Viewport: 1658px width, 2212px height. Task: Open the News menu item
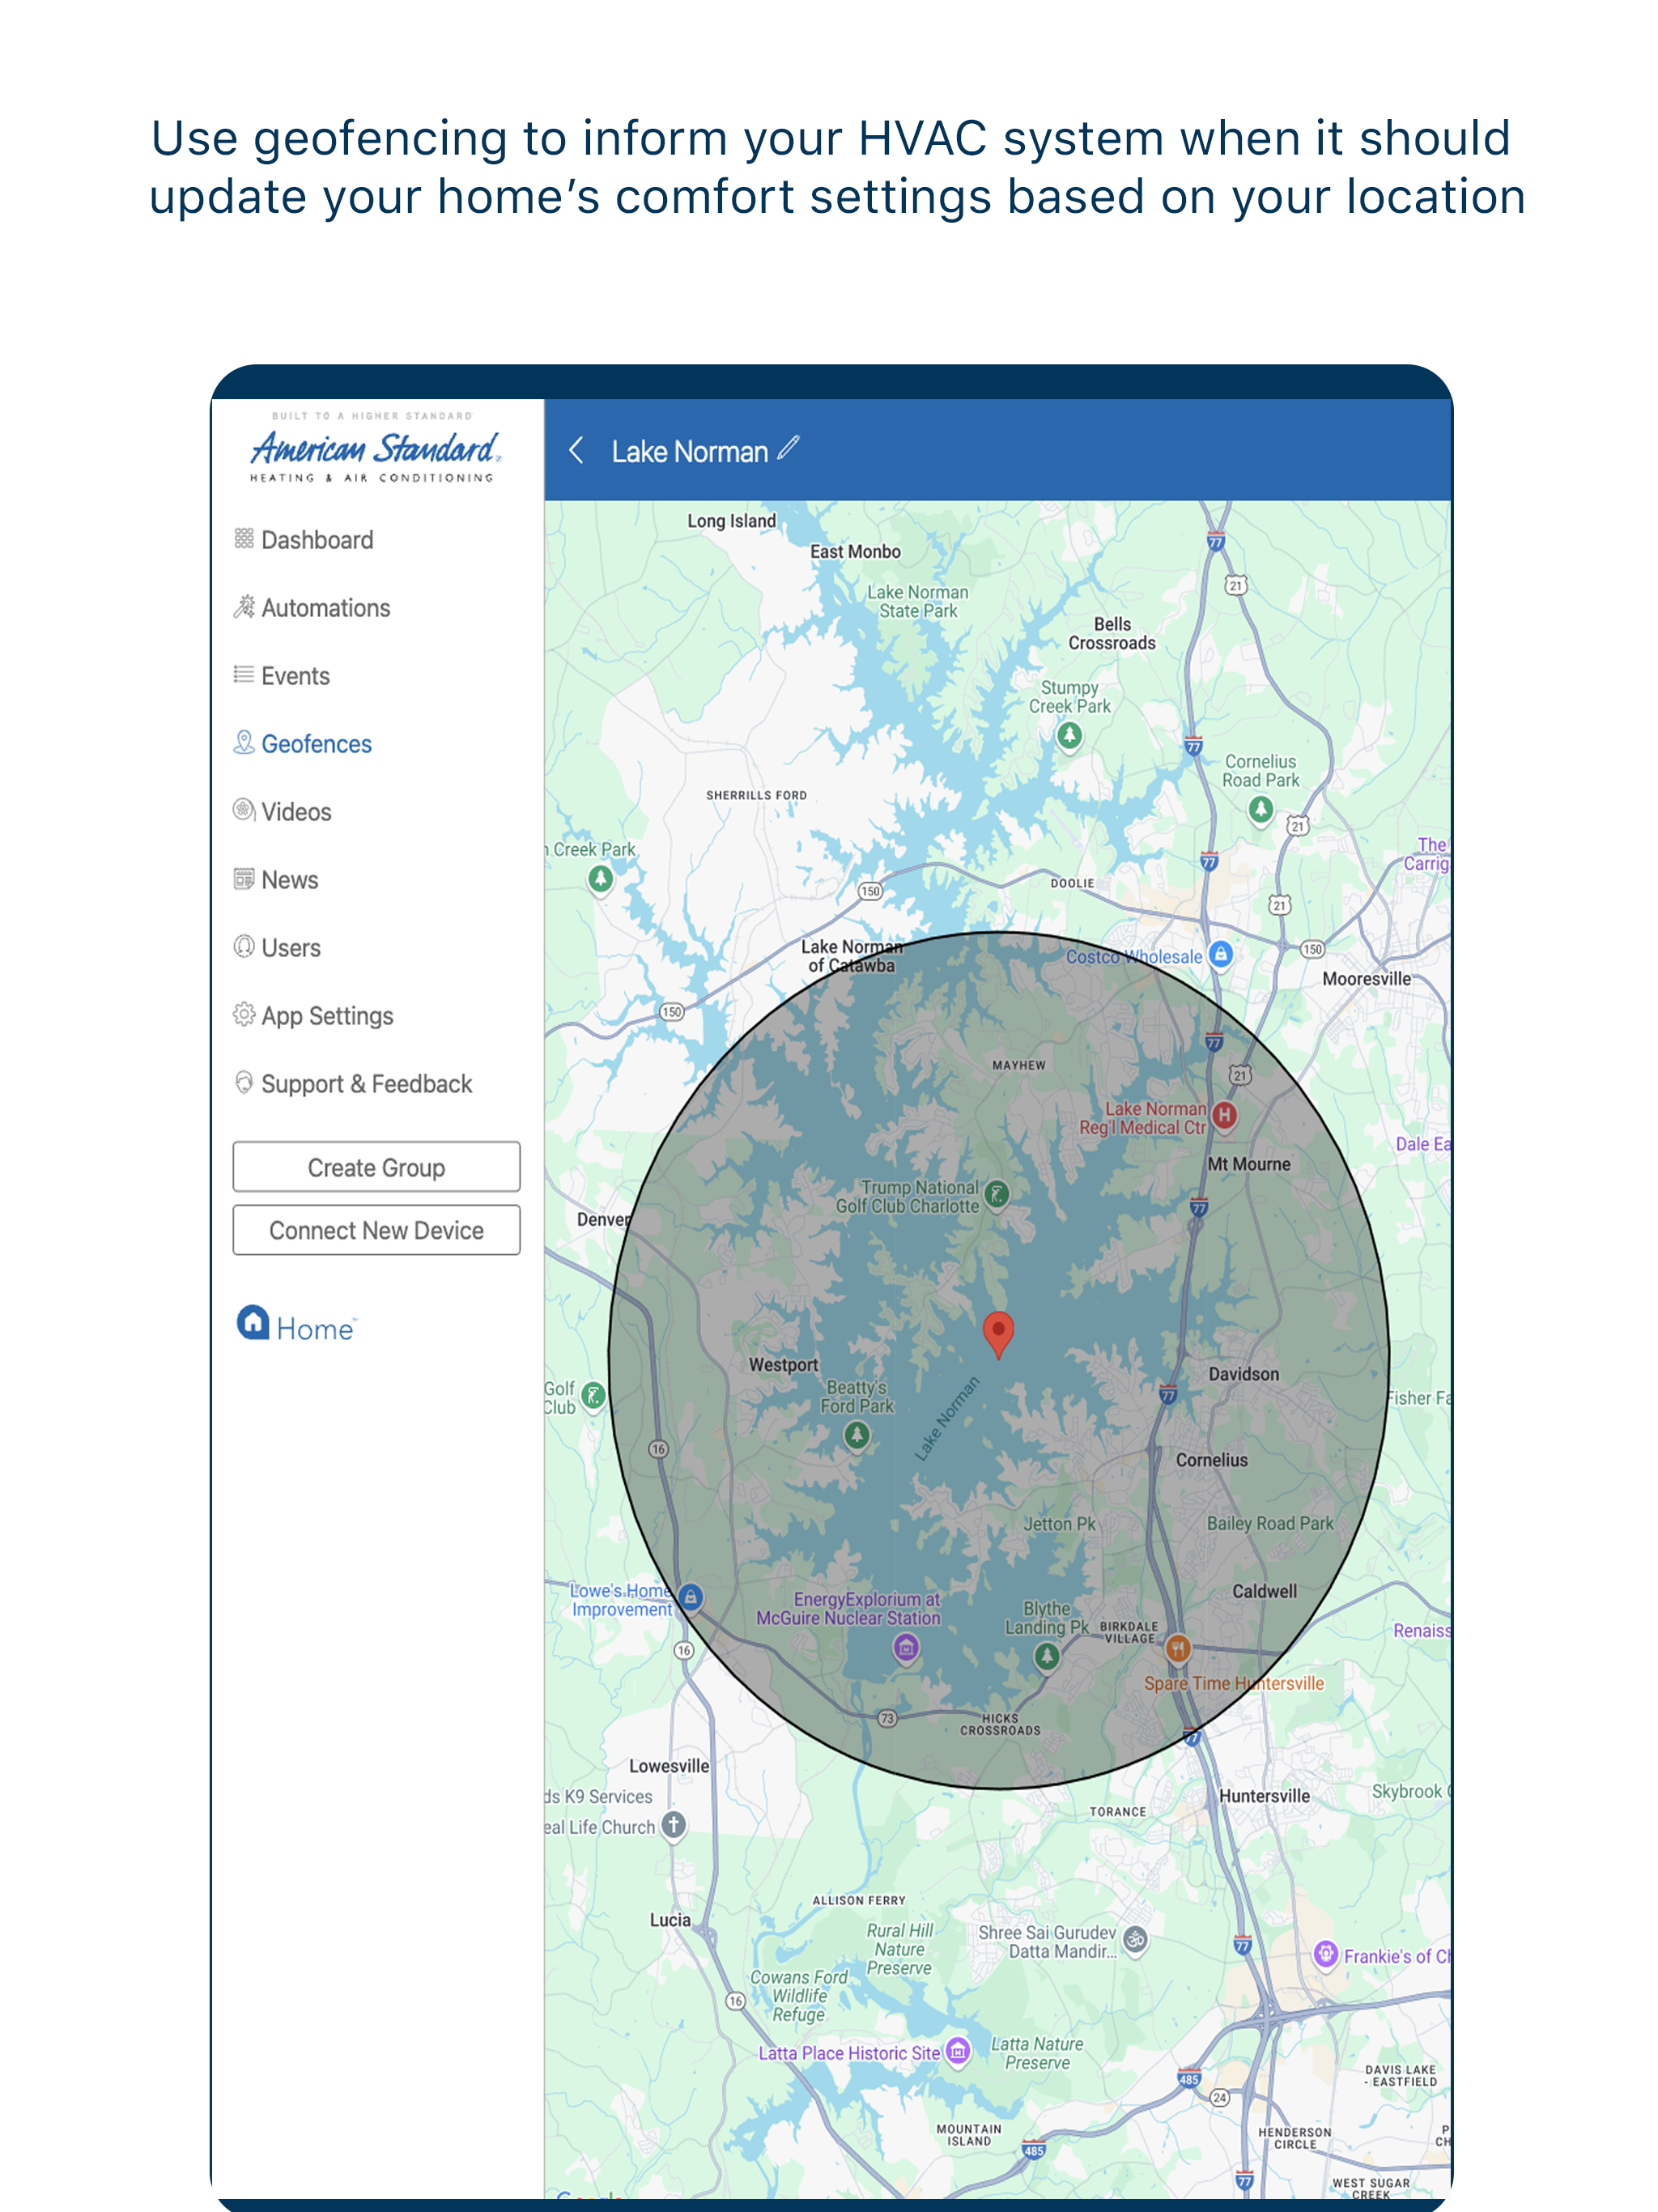(276, 880)
